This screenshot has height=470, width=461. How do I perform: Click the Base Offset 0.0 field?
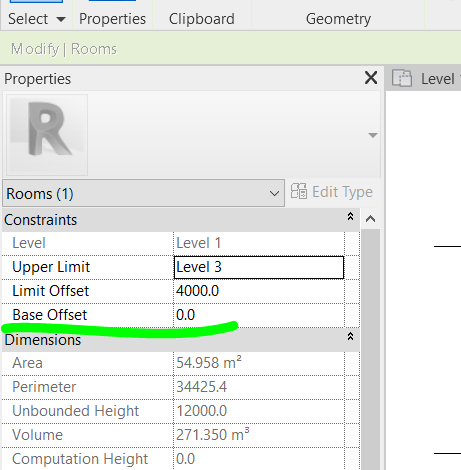(x=259, y=315)
